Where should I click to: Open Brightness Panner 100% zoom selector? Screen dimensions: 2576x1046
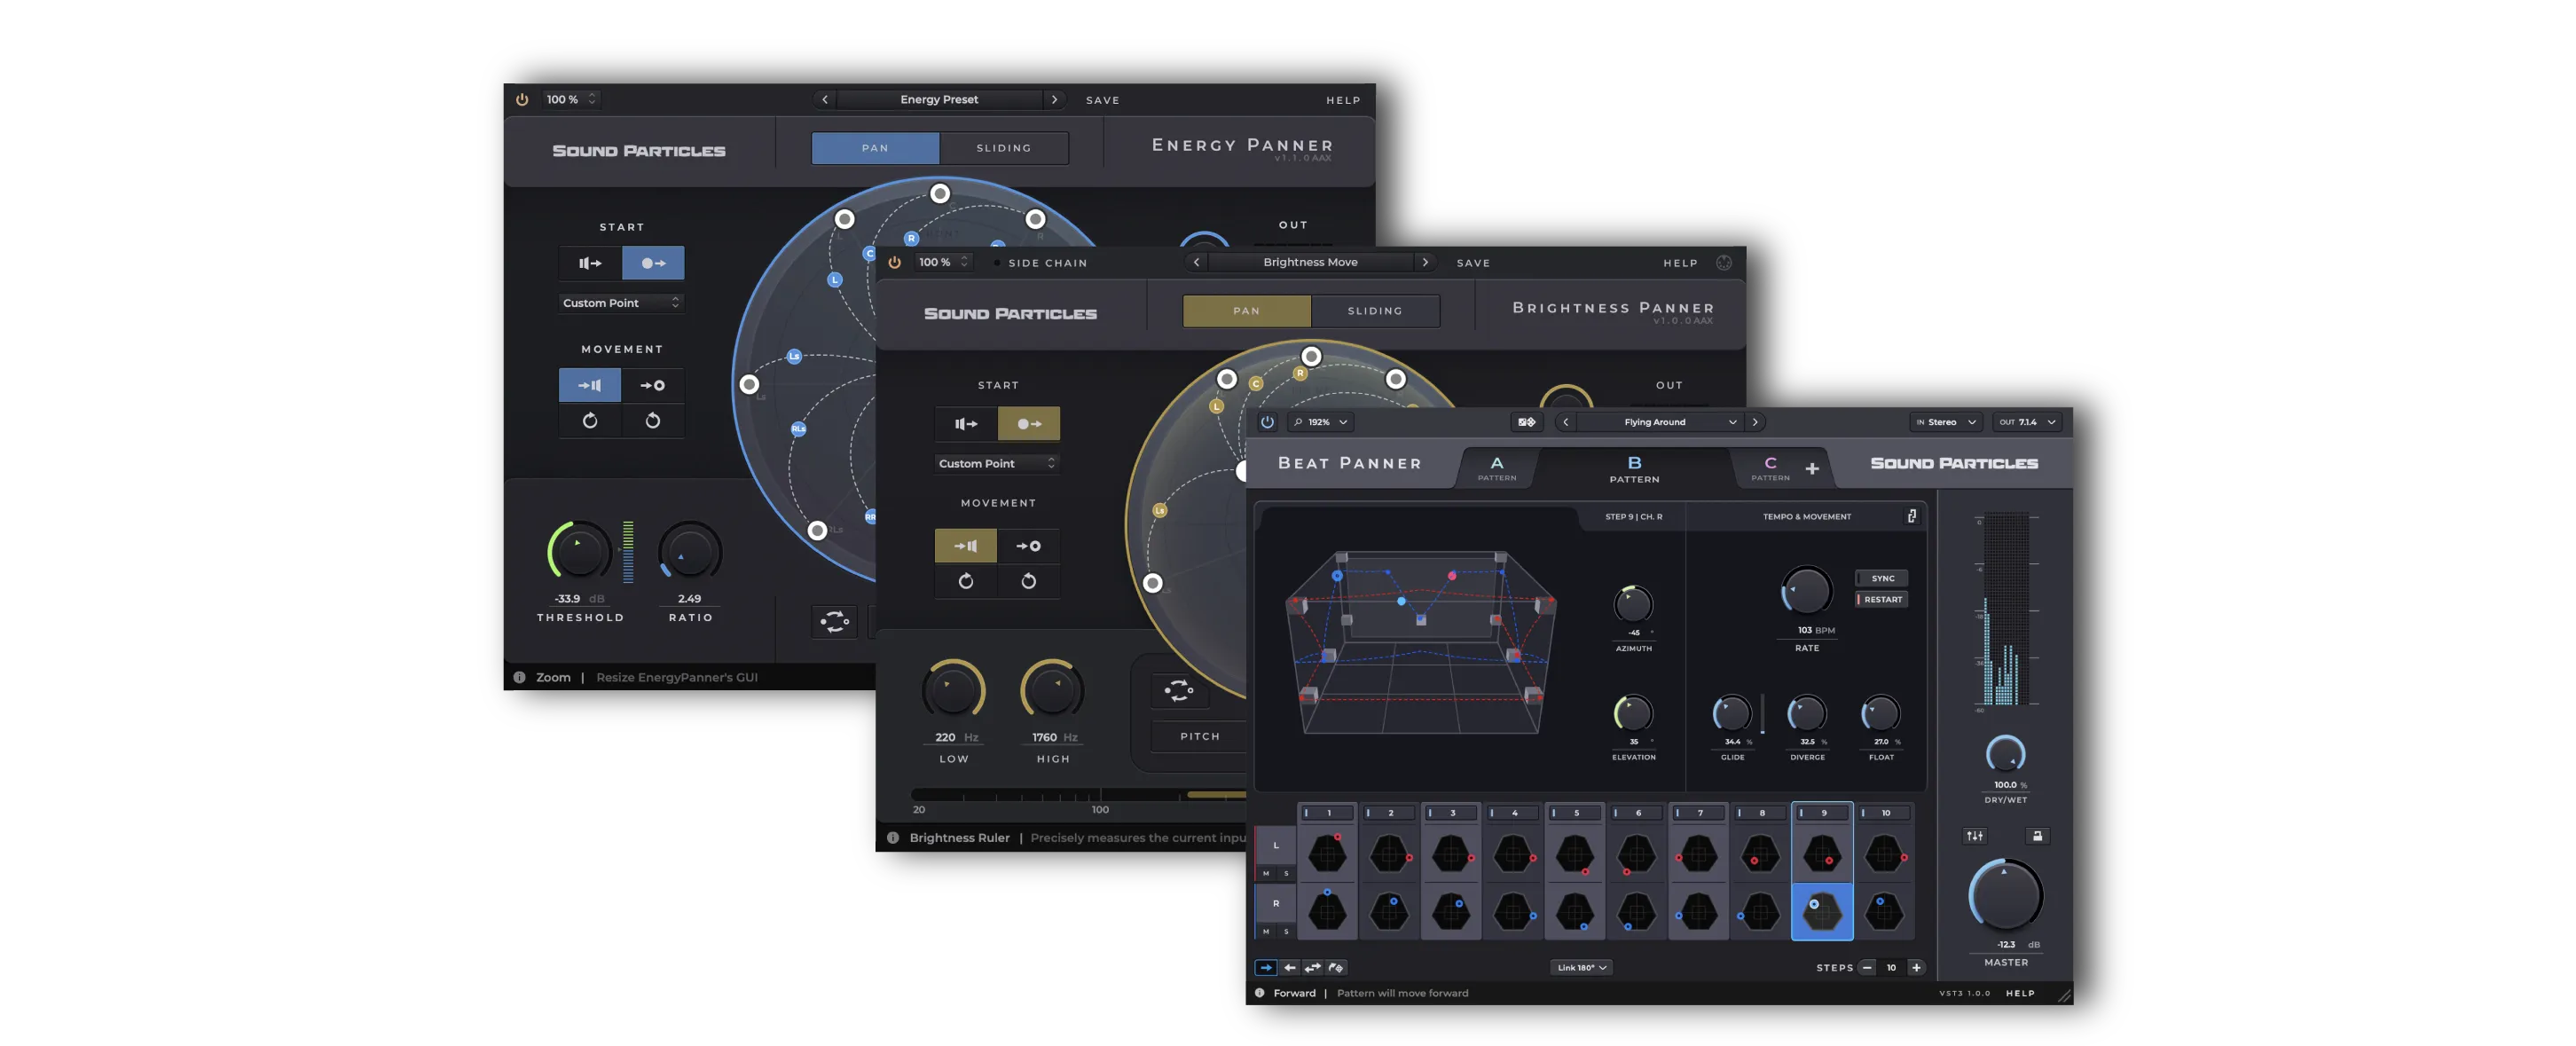[943, 262]
